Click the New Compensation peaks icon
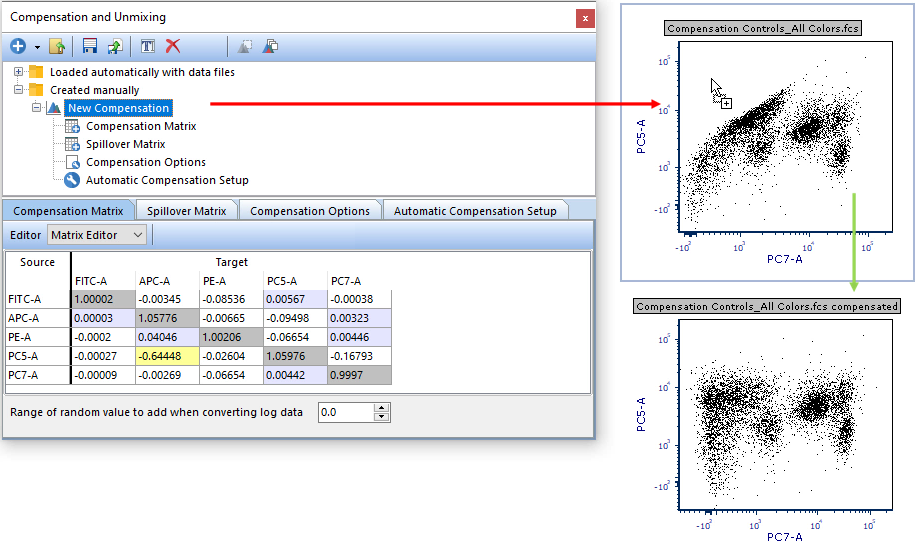 click(x=54, y=108)
